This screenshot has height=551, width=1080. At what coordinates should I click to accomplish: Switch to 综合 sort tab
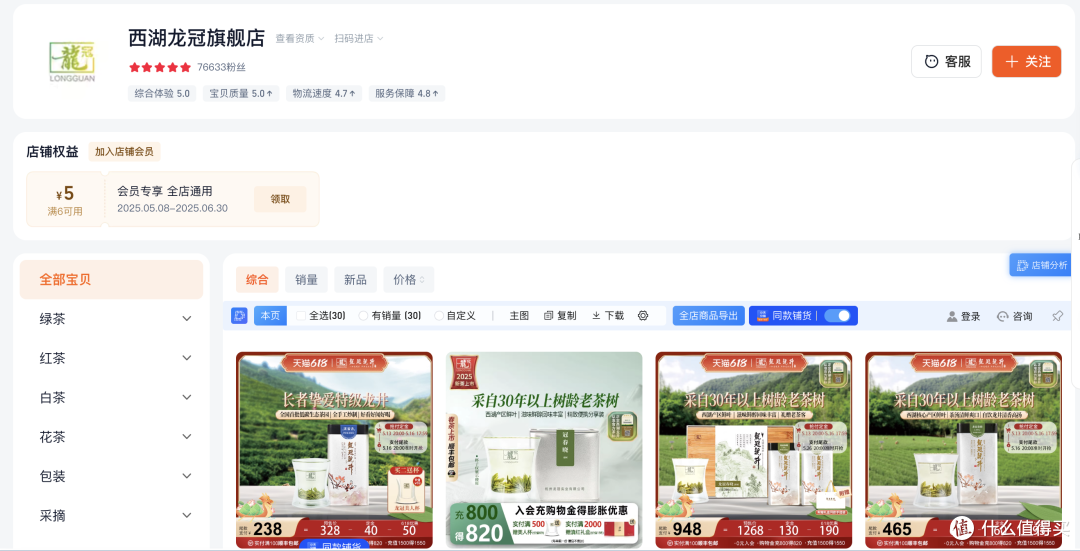[x=257, y=280]
